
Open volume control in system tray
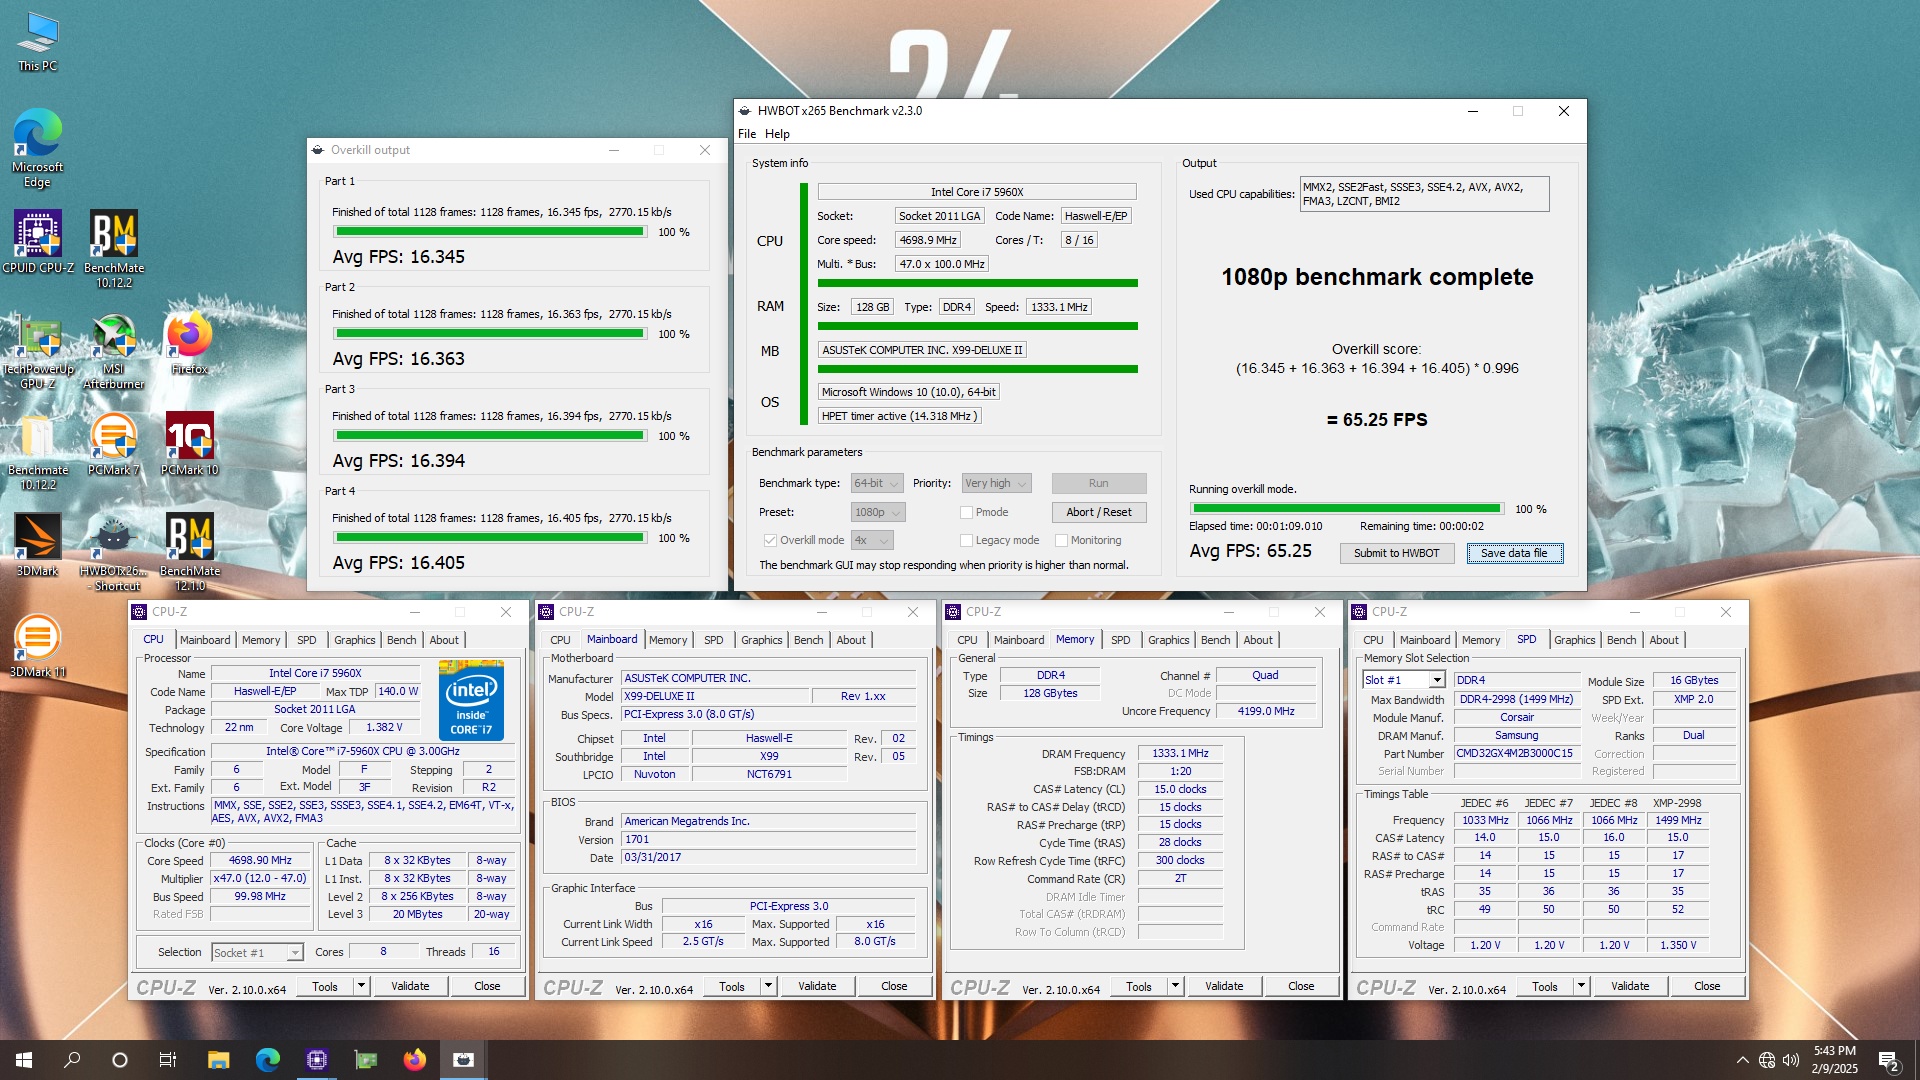(x=1791, y=1060)
